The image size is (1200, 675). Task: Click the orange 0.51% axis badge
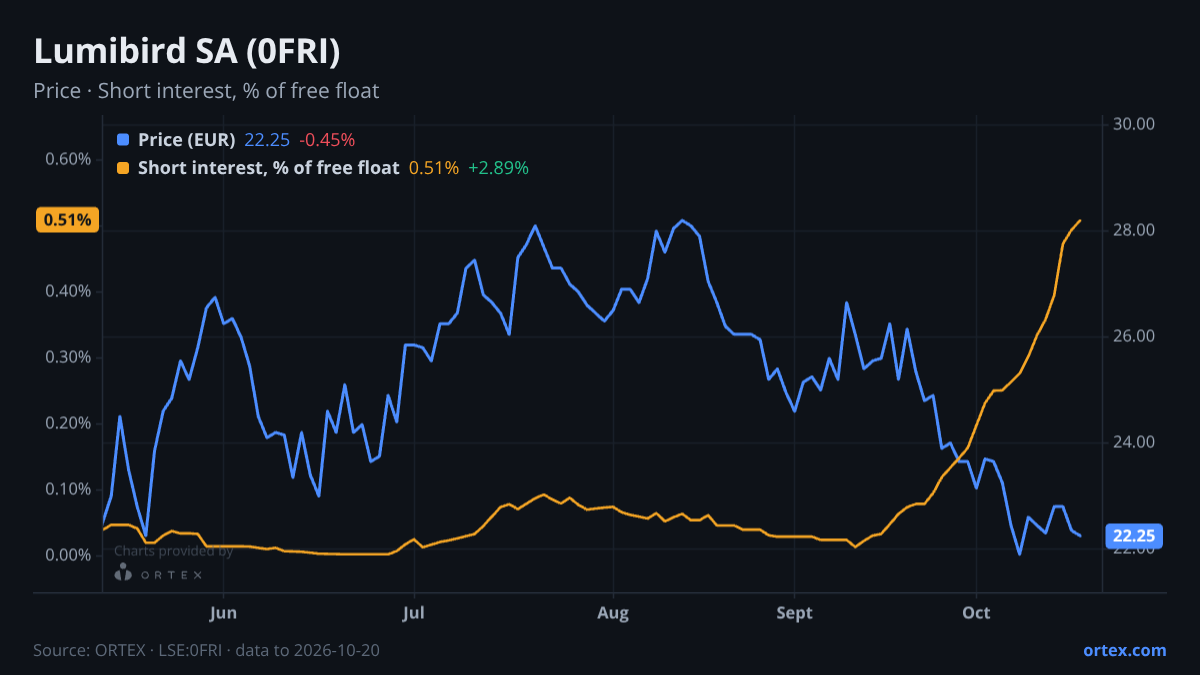[x=67, y=220]
